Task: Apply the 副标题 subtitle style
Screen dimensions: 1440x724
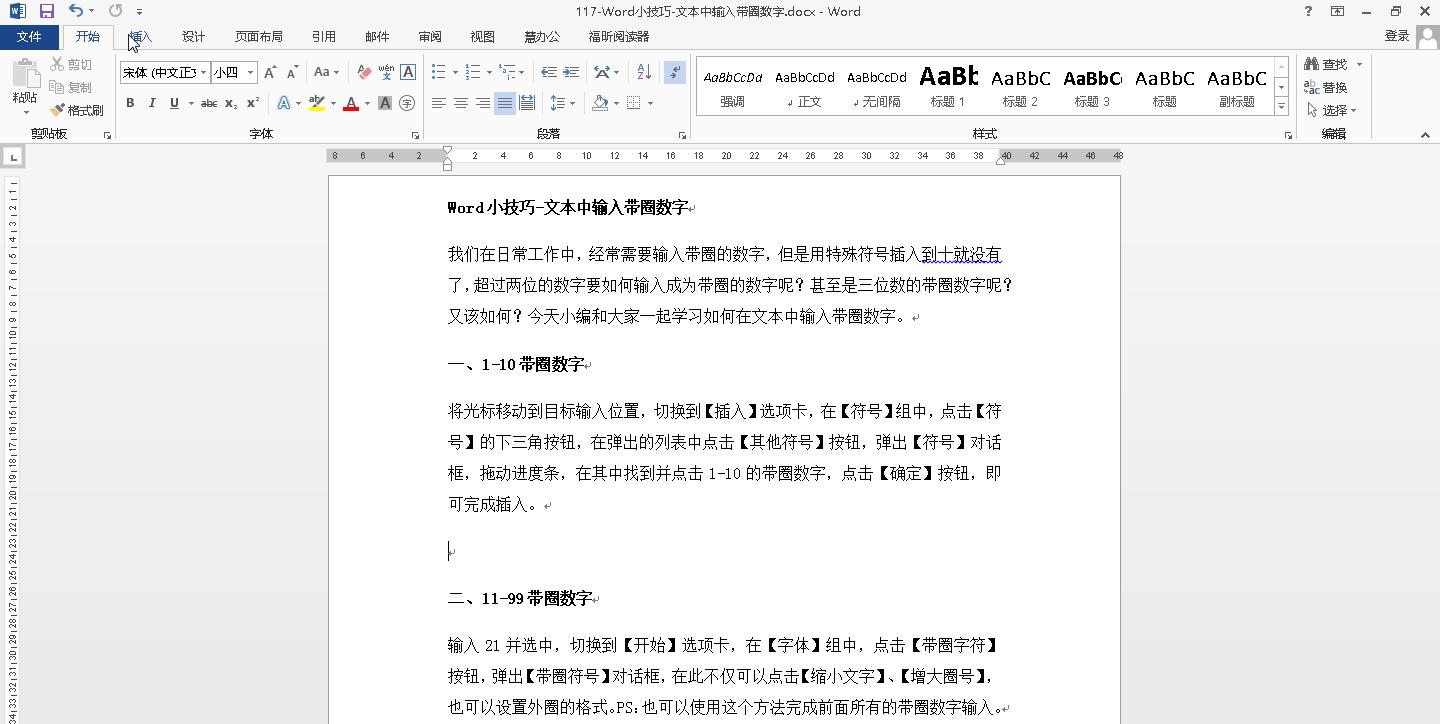Action: coord(1236,86)
